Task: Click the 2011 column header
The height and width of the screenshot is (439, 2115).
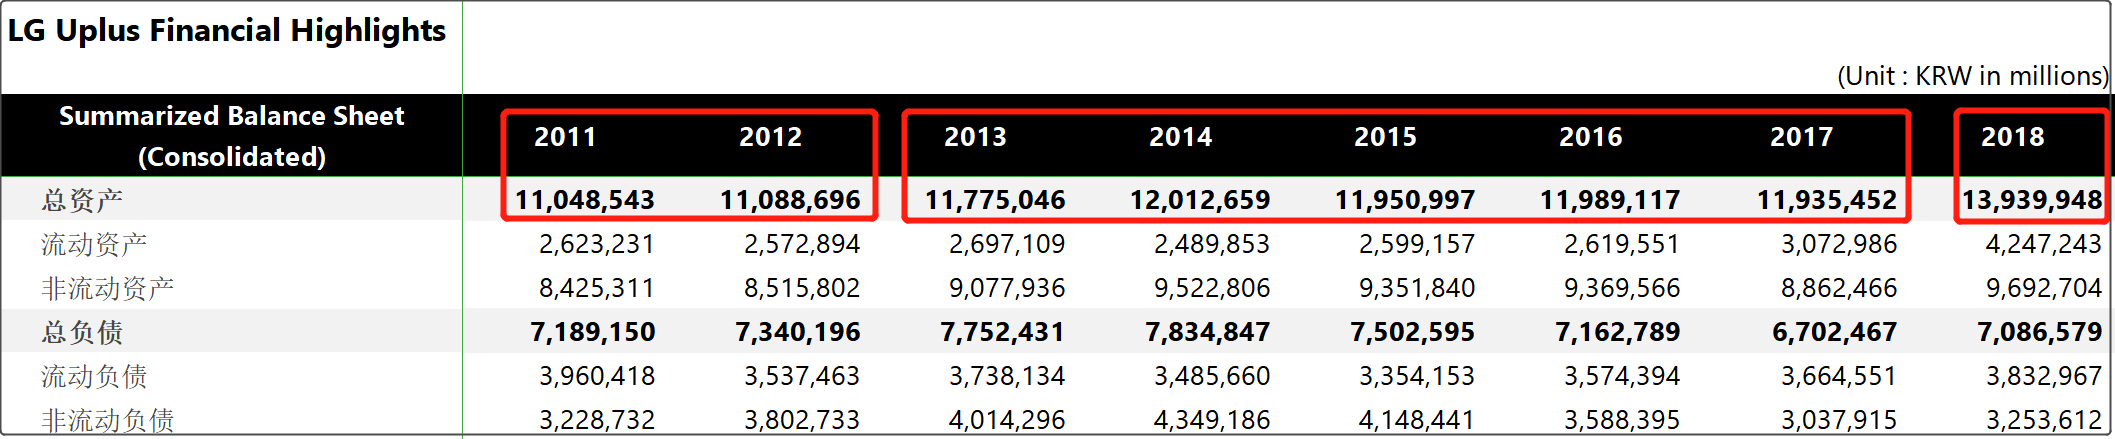Action: pos(565,137)
